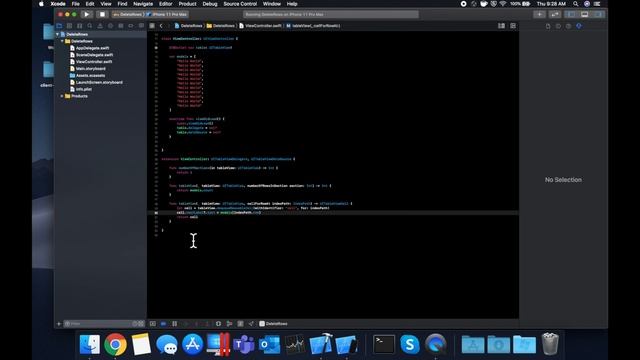Select Info.plist in navigator
This screenshot has width=640, height=360.
pyautogui.click(x=83, y=89)
